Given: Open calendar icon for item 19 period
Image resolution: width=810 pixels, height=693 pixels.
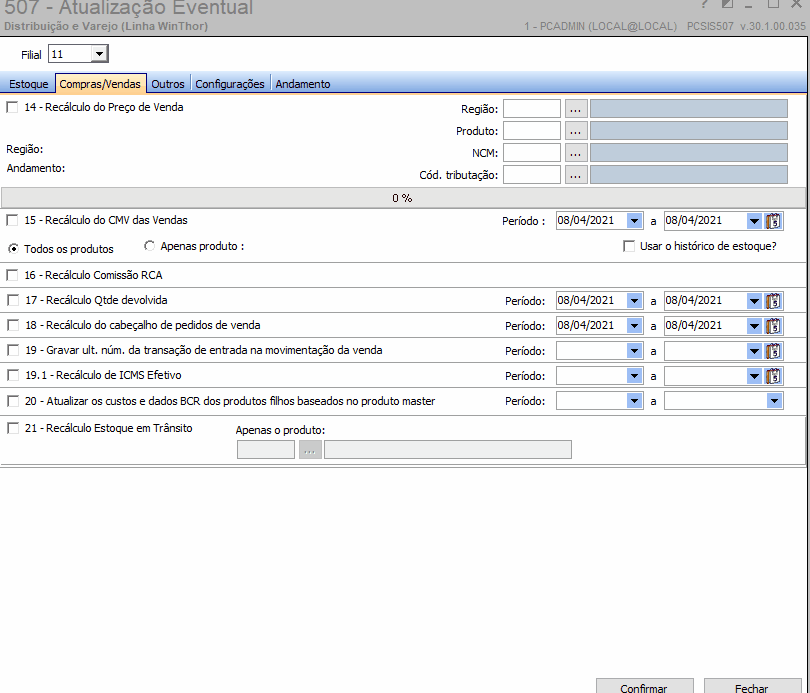Looking at the screenshot, I should click(773, 351).
